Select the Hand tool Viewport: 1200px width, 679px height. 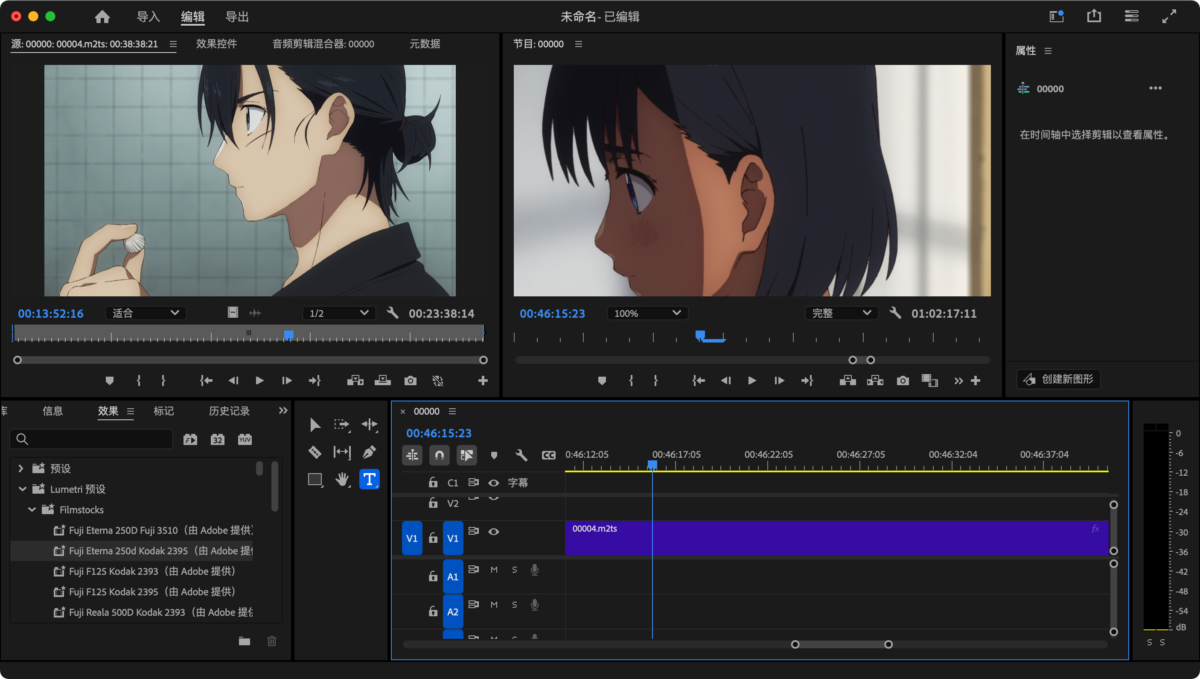[x=342, y=479]
